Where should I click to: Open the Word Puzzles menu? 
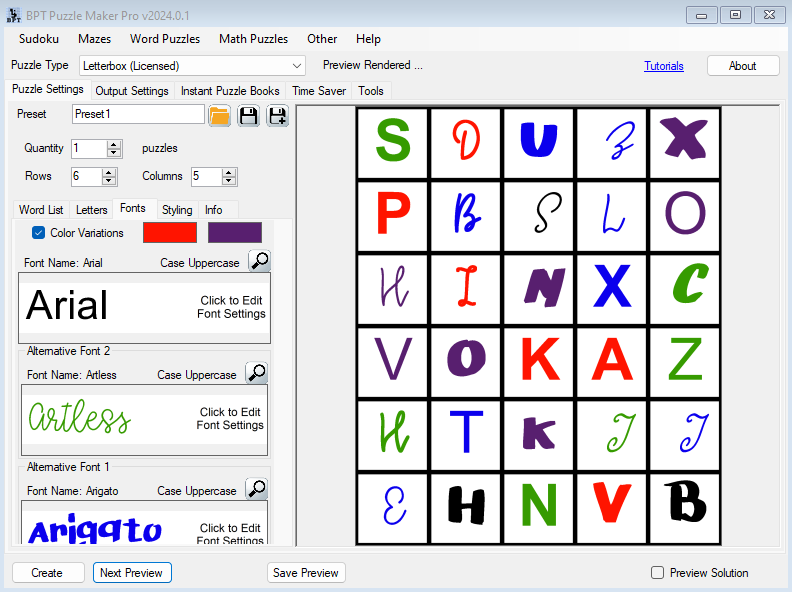(165, 39)
